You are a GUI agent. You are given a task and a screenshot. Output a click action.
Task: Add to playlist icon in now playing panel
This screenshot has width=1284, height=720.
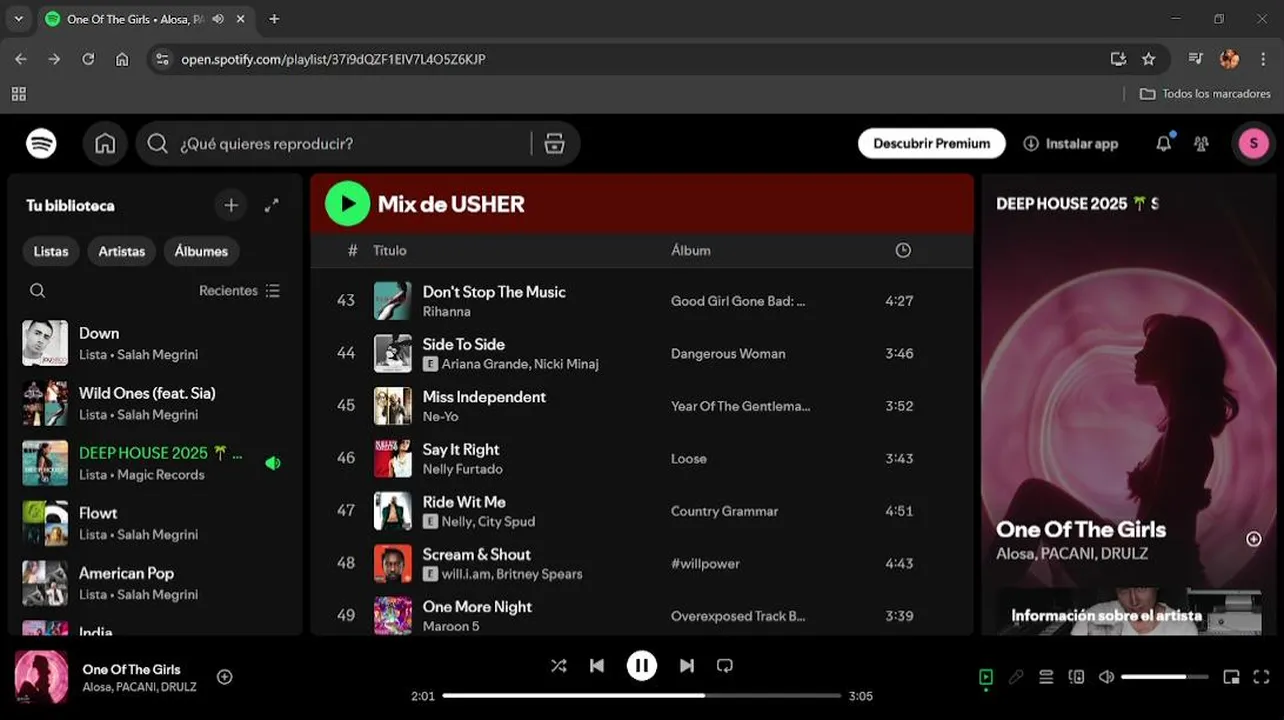point(1253,539)
